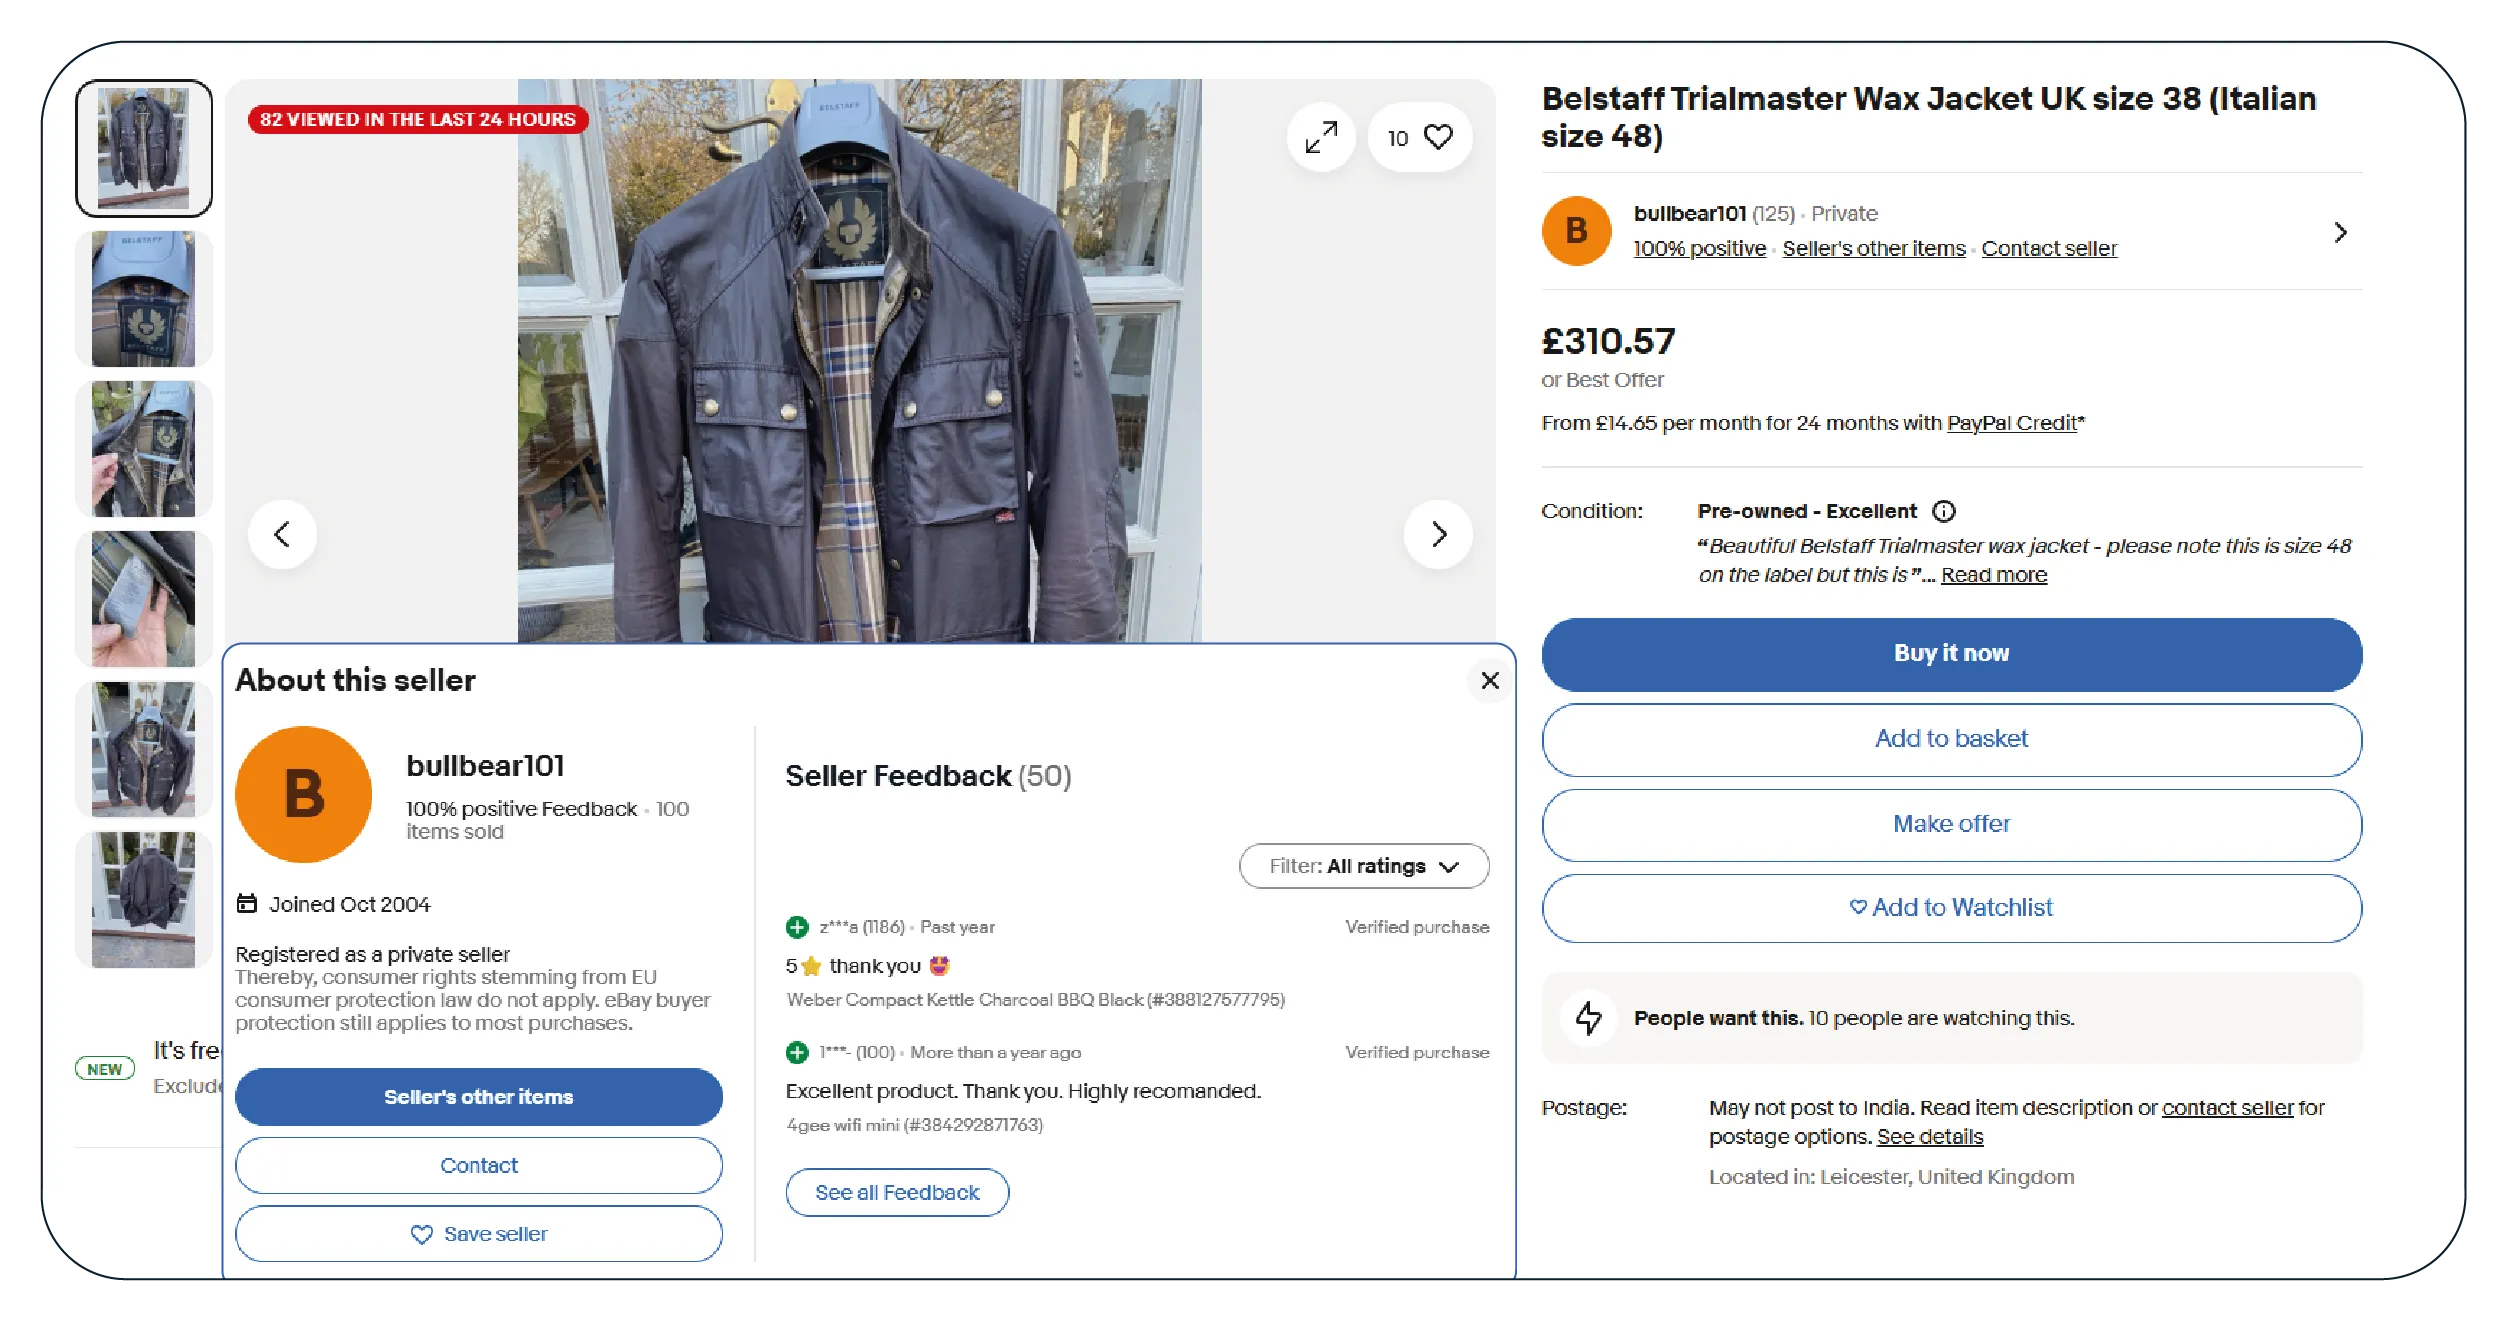Open the 100% positive feedback link
The image size is (2509, 1321).
coord(1698,248)
